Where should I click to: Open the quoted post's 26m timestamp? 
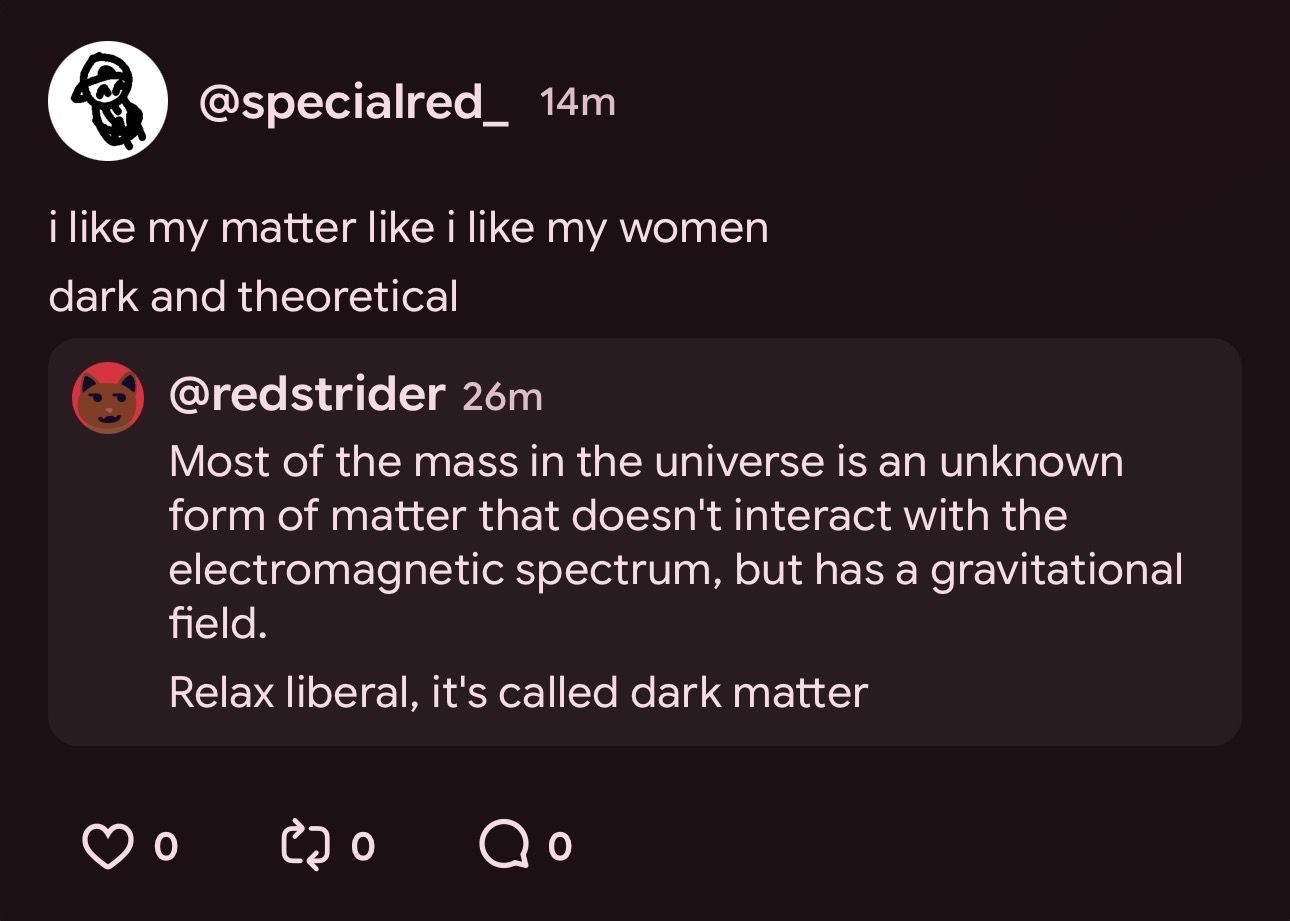[x=503, y=397]
